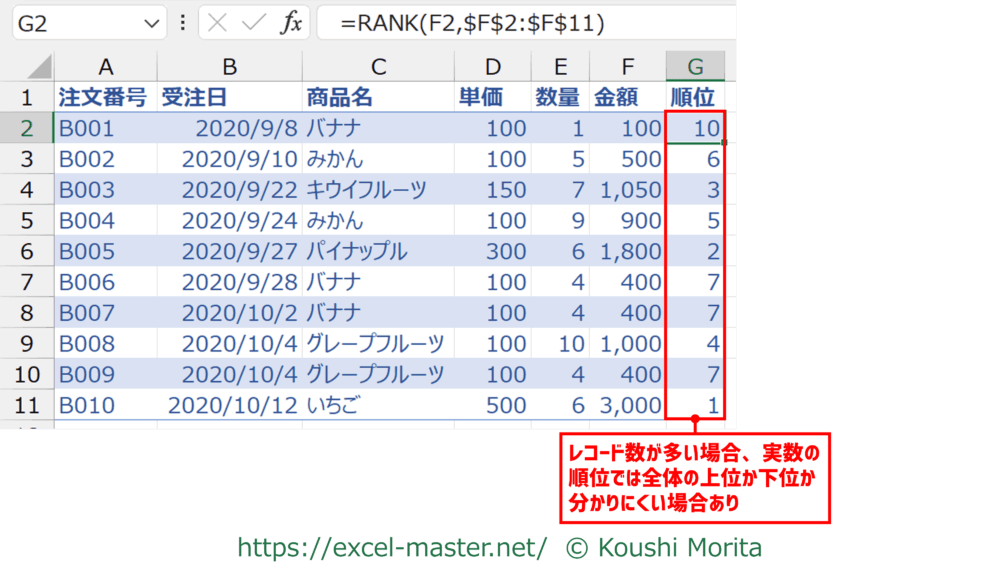Click the red annotation callout box

[x=695, y=477]
